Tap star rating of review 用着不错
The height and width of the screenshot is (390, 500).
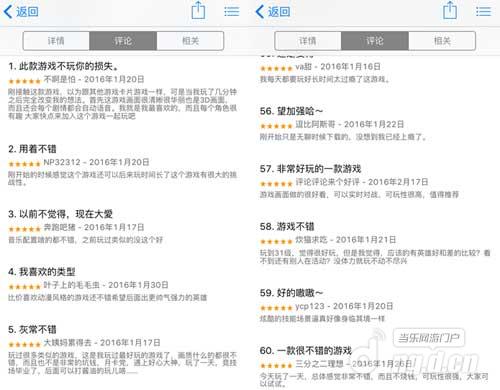(x=24, y=164)
